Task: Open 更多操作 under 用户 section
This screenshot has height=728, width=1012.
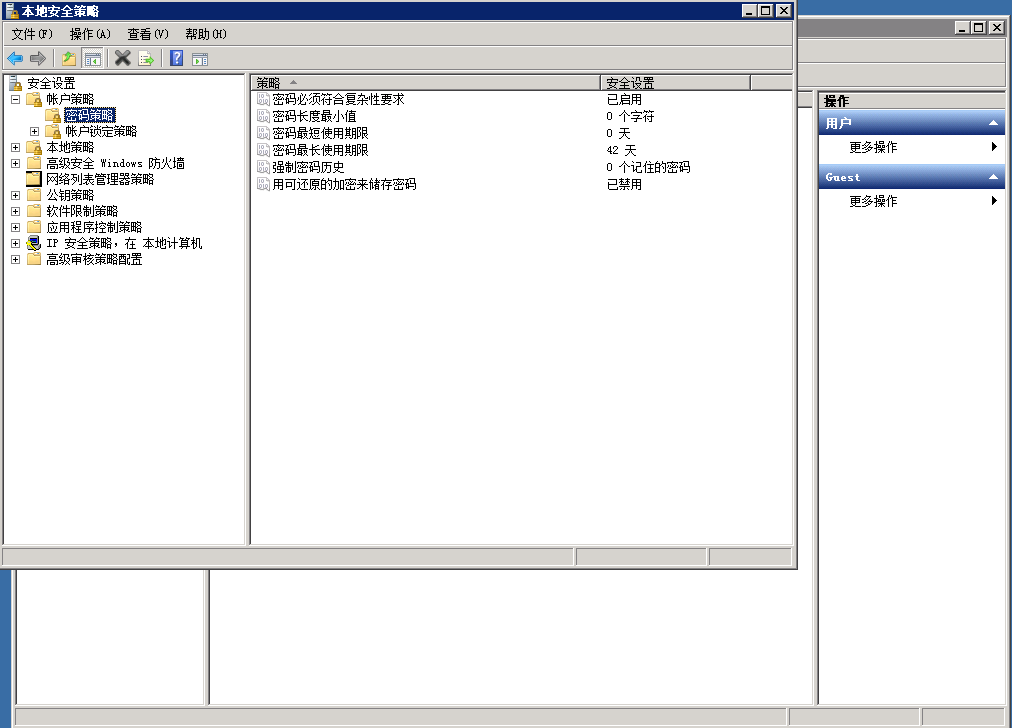Action: 873,147
